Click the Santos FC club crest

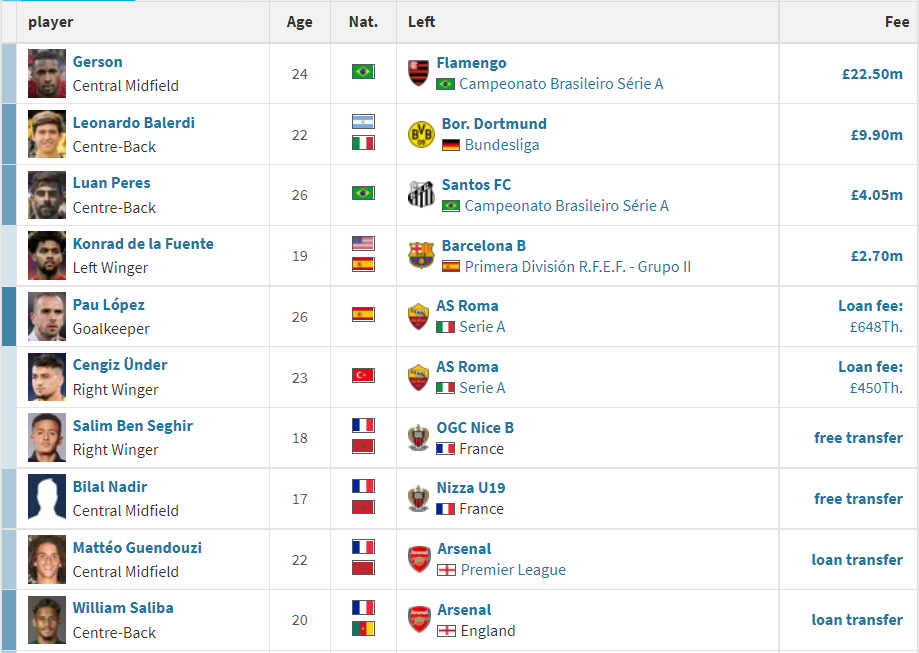421,194
